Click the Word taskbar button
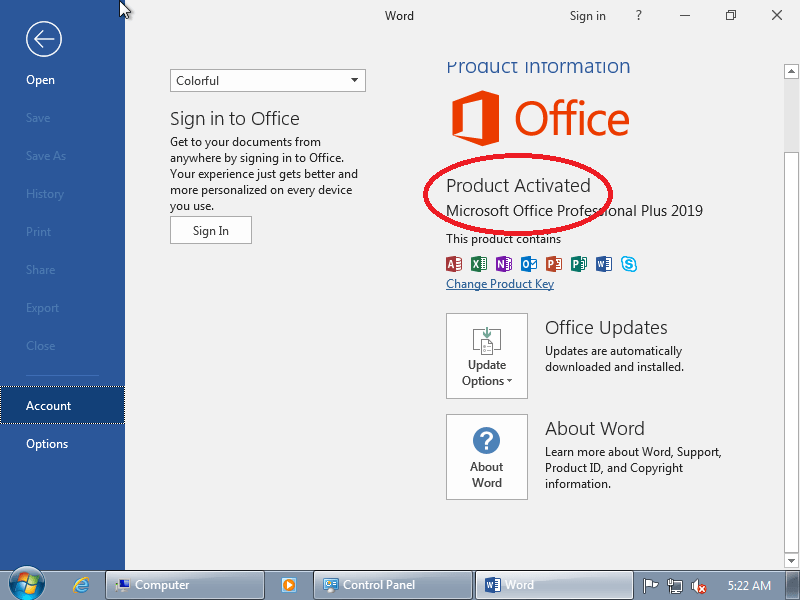This screenshot has width=800, height=600. tap(554, 585)
